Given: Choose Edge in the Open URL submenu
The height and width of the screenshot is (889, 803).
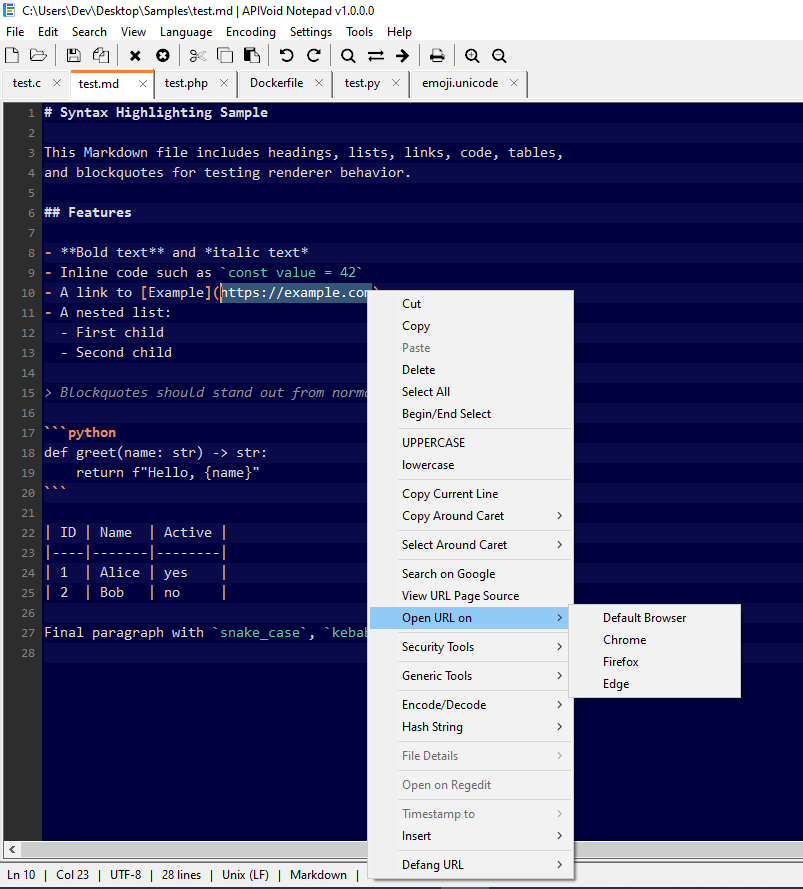Looking at the screenshot, I should tap(654, 684).
